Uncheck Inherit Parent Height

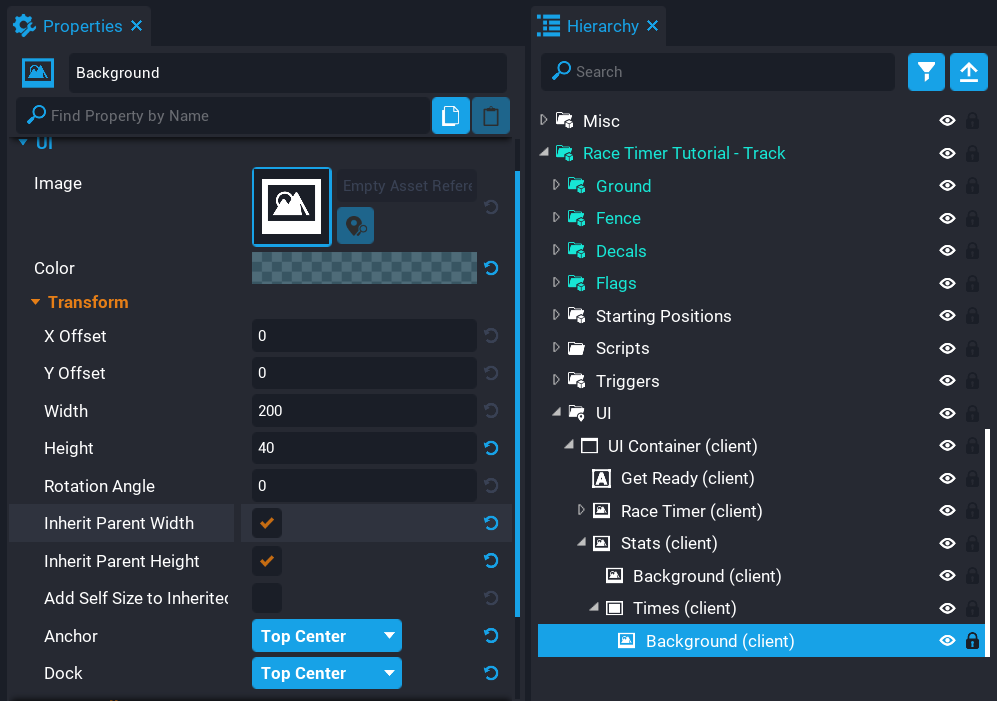point(267,560)
